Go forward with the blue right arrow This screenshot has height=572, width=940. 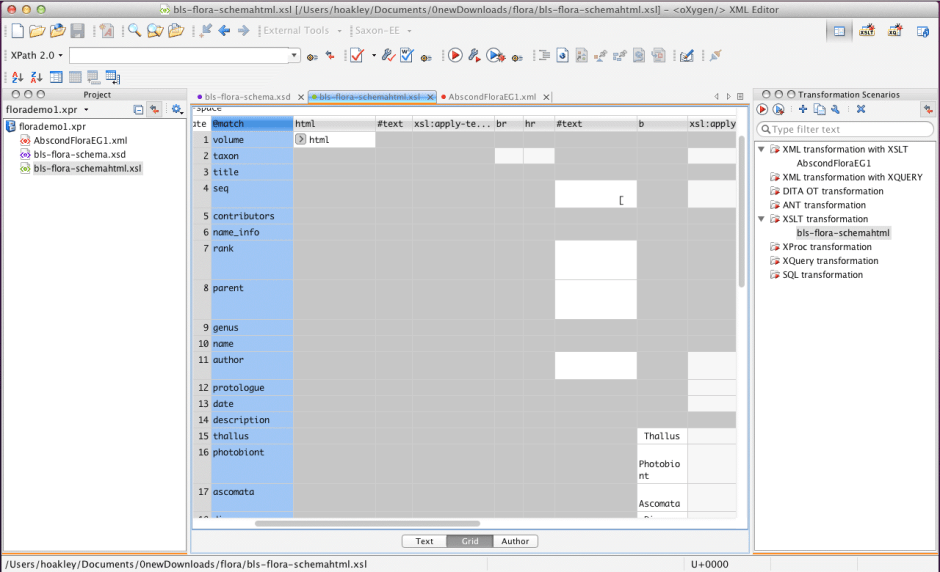pos(243,31)
